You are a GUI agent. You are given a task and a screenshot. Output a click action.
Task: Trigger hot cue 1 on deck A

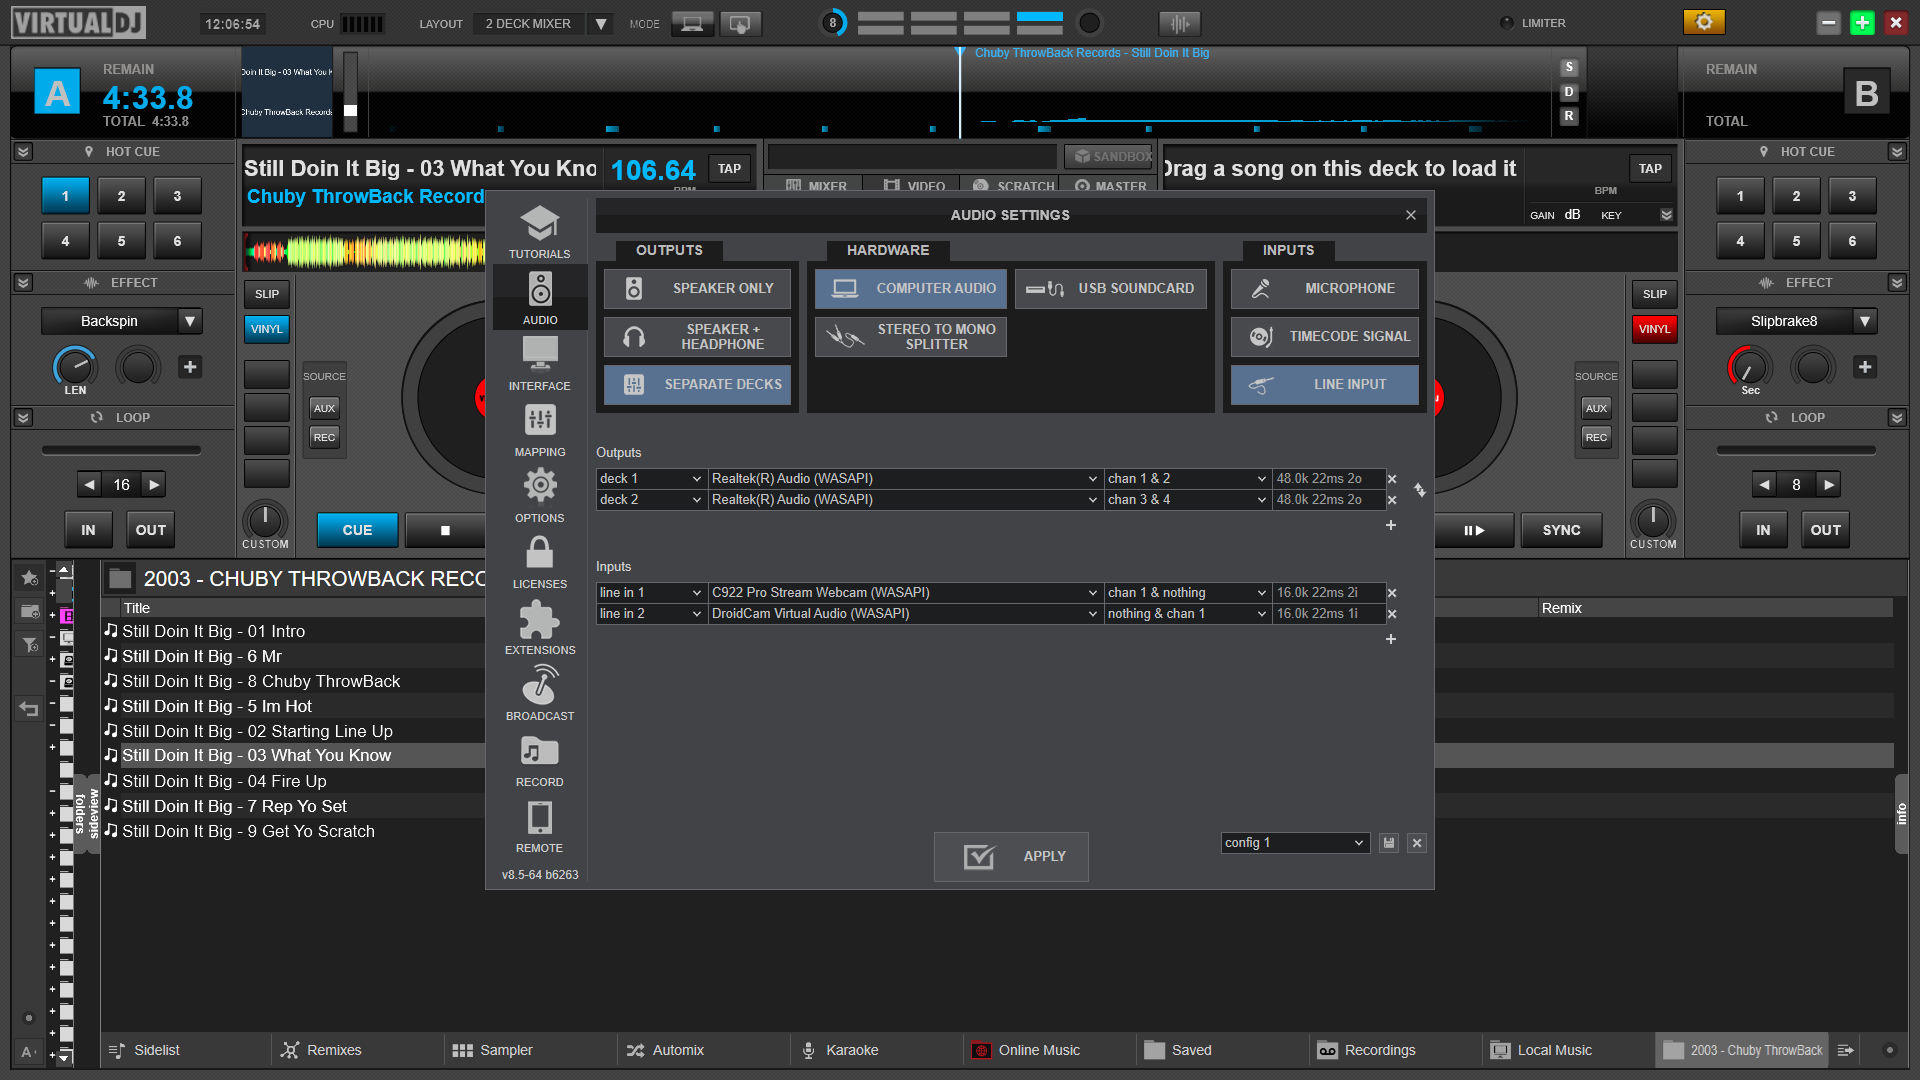pyautogui.click(x=65, y=196)
